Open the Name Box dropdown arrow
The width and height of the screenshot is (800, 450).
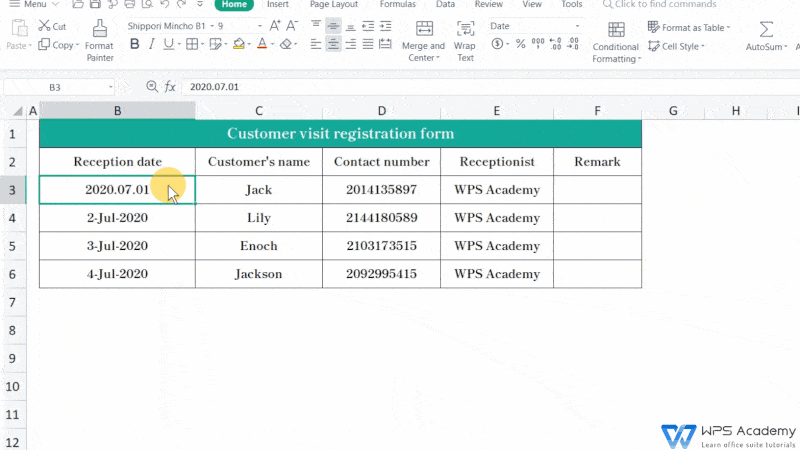click(110, 87)
